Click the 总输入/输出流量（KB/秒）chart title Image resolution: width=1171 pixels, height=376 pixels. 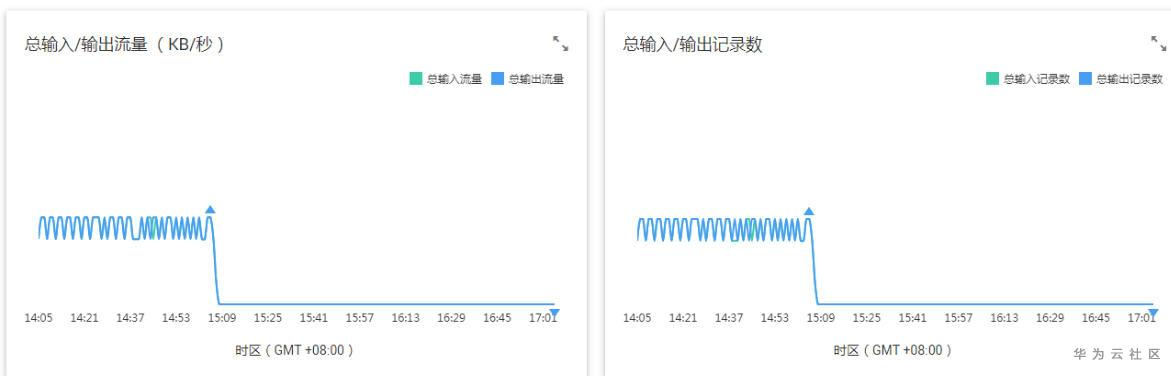125,44
